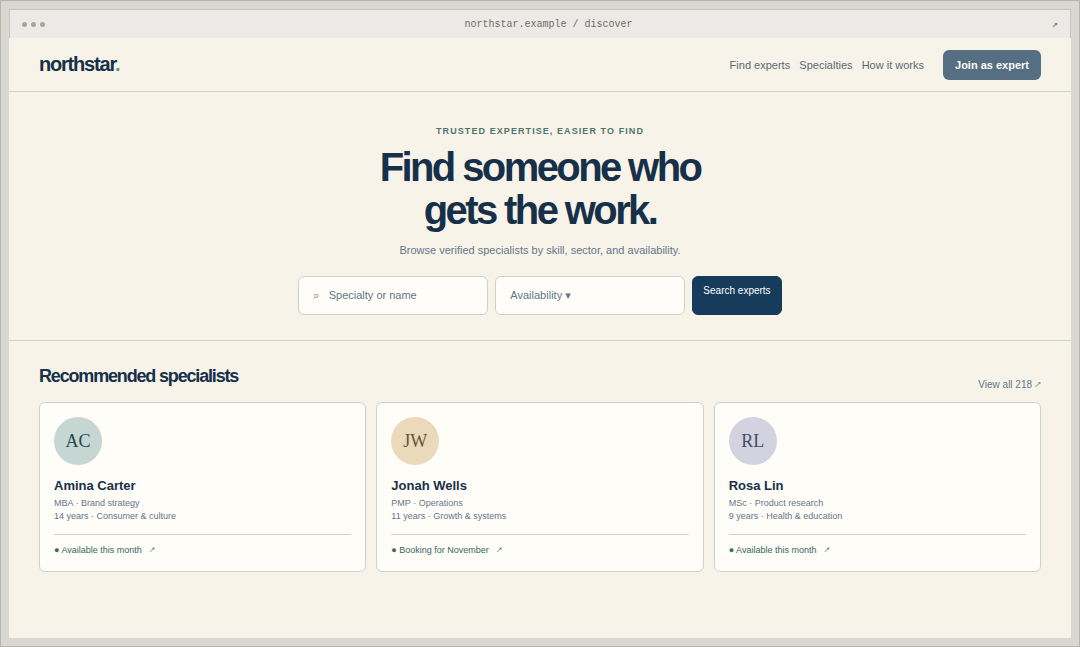
Task: Click 'Trusted expertise, easier to find' tagline
Action: pos(539,131)
